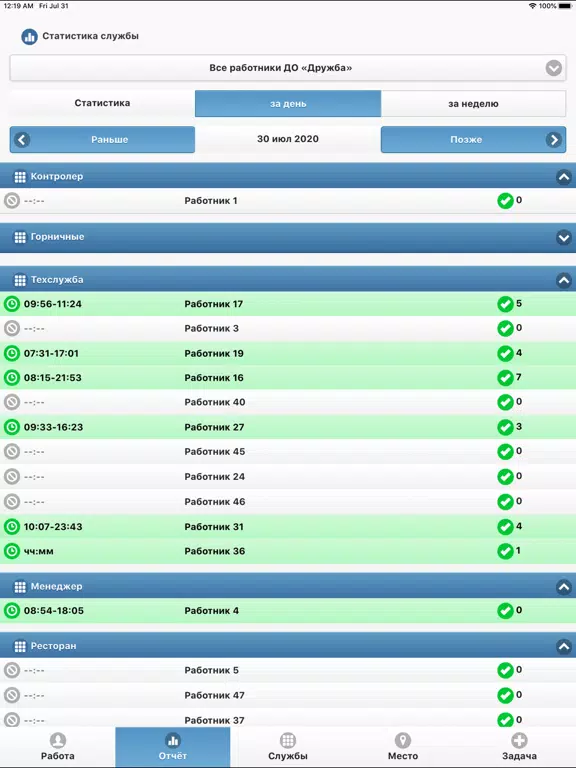Collapse the 'Ресторан' section chevron
The image size is (576, 768).
(564, 647)
